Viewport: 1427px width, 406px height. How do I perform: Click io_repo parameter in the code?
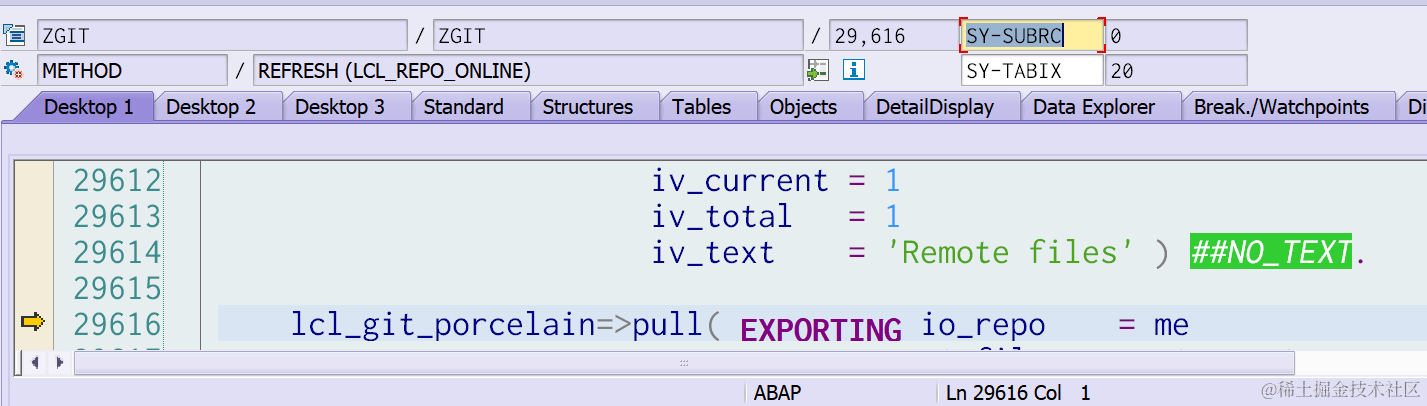[x=983, y=325]
